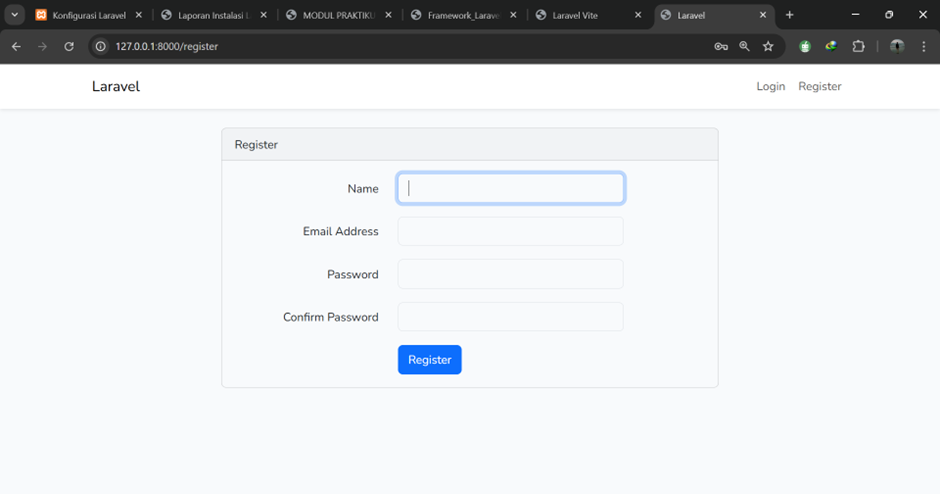Viewport: 940px width, 494px height.
Task: Click the Name field label
Action: [x=363, y=189]
